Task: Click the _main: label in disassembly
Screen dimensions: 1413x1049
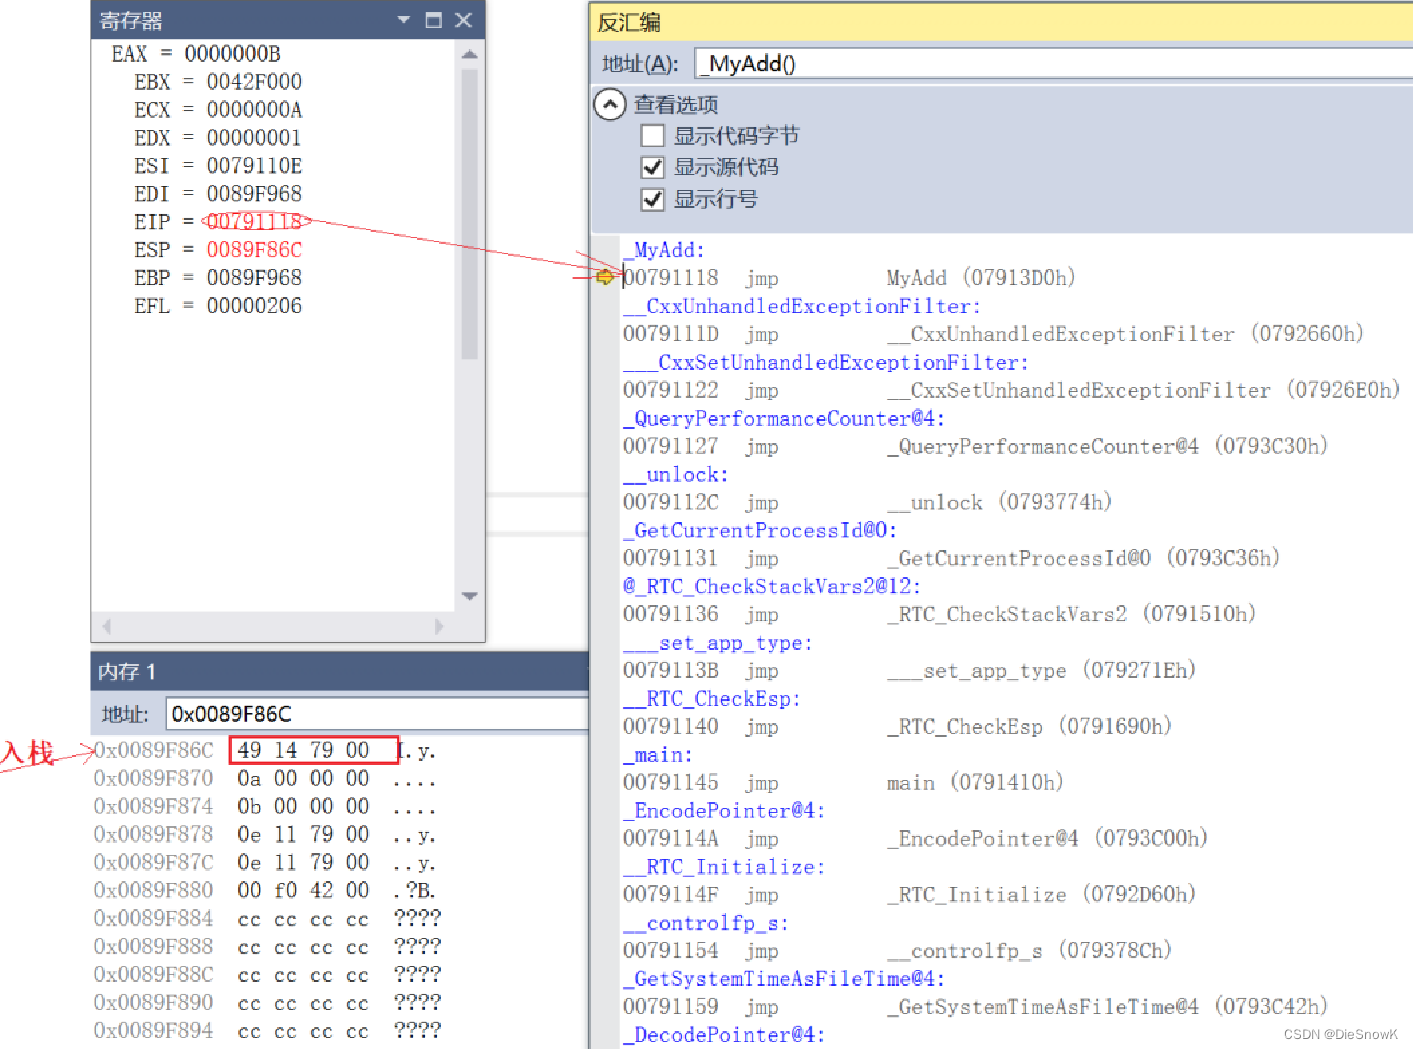Action: coord(658,754)
